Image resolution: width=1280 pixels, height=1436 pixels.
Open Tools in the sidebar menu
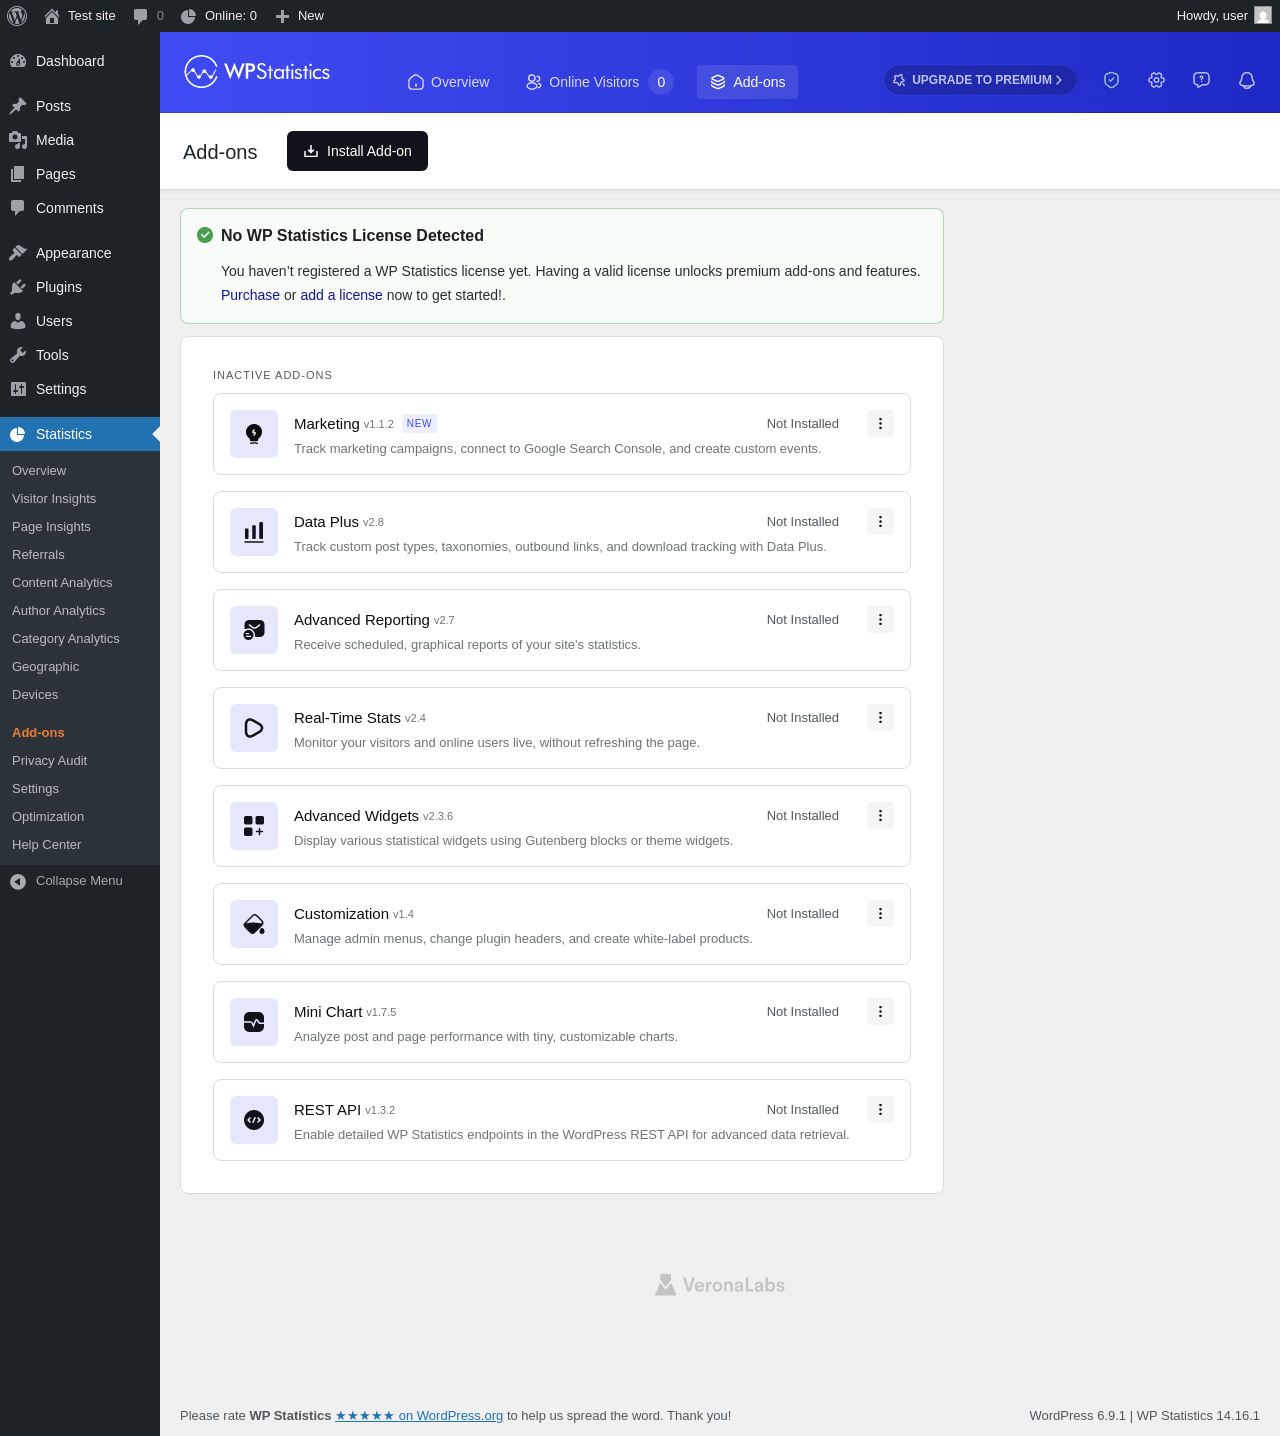tap(80, 355)
